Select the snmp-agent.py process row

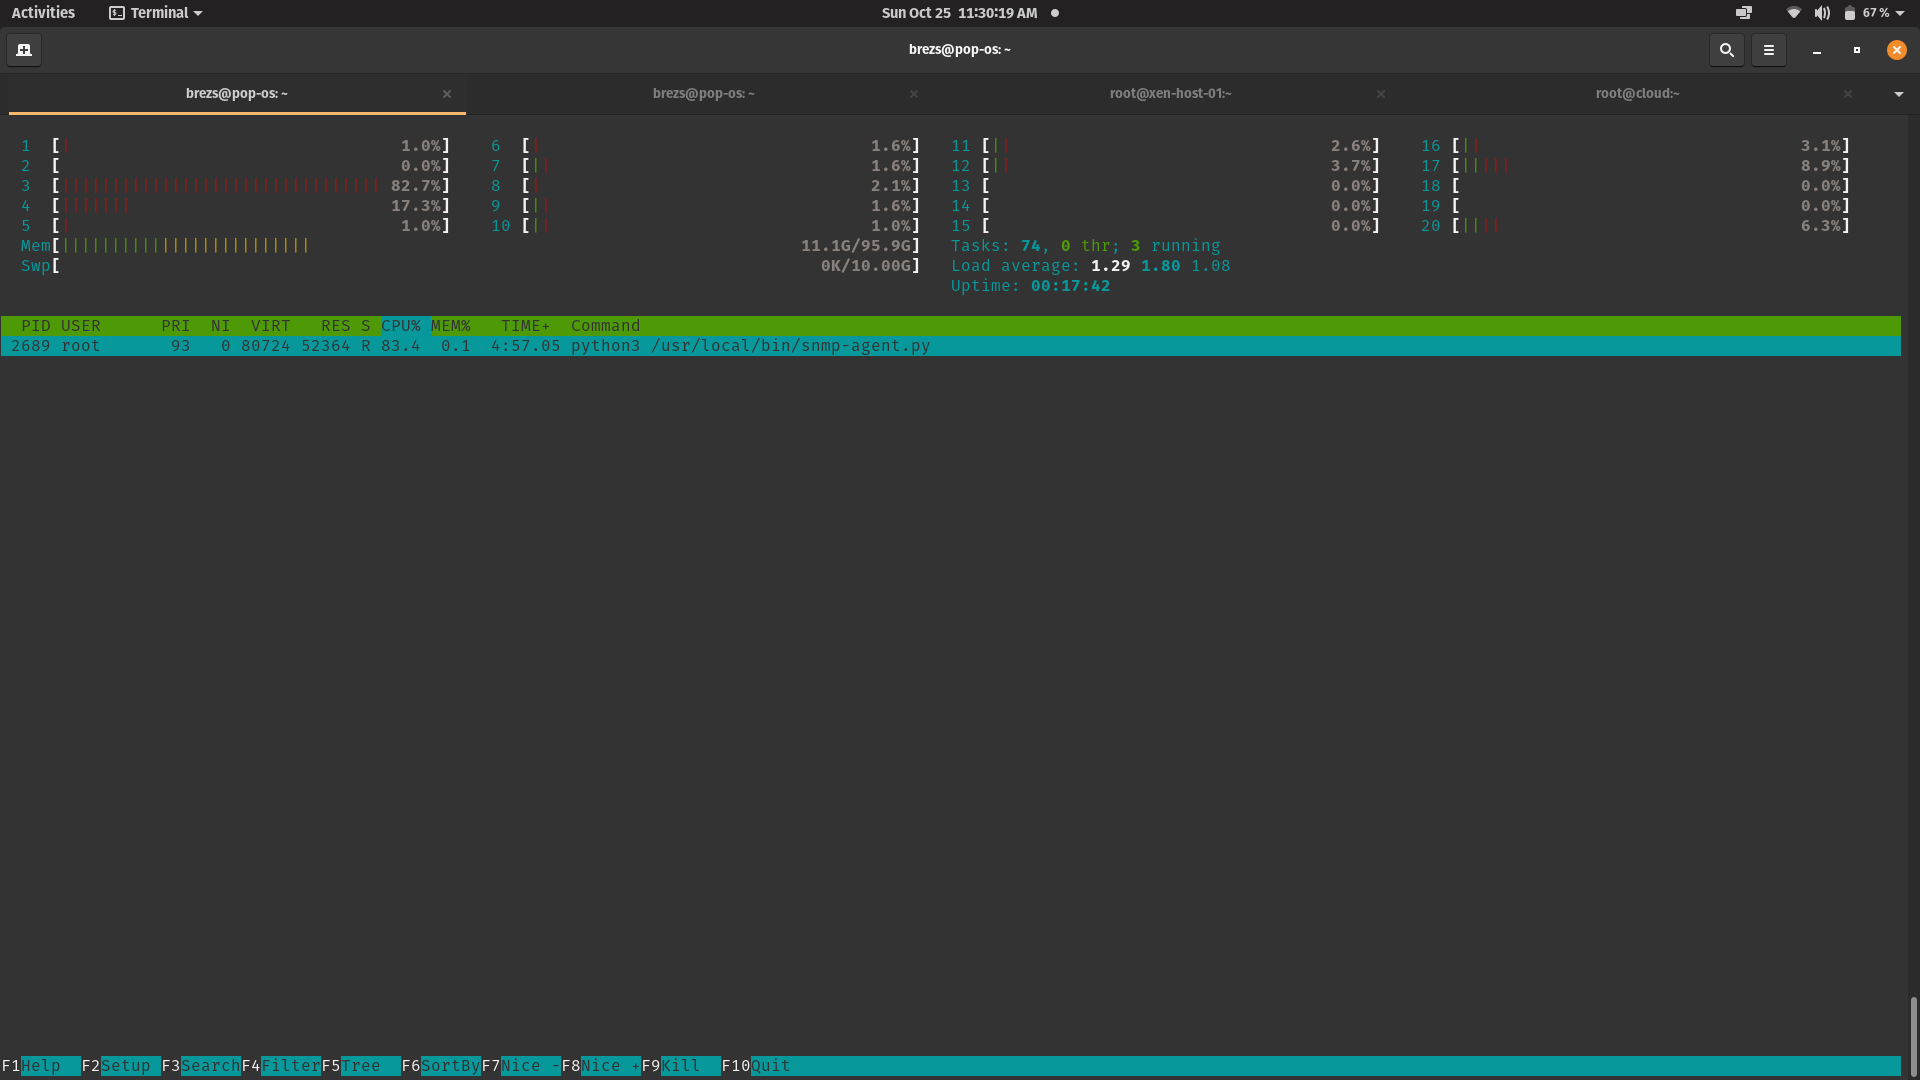[x=750, y=346]
